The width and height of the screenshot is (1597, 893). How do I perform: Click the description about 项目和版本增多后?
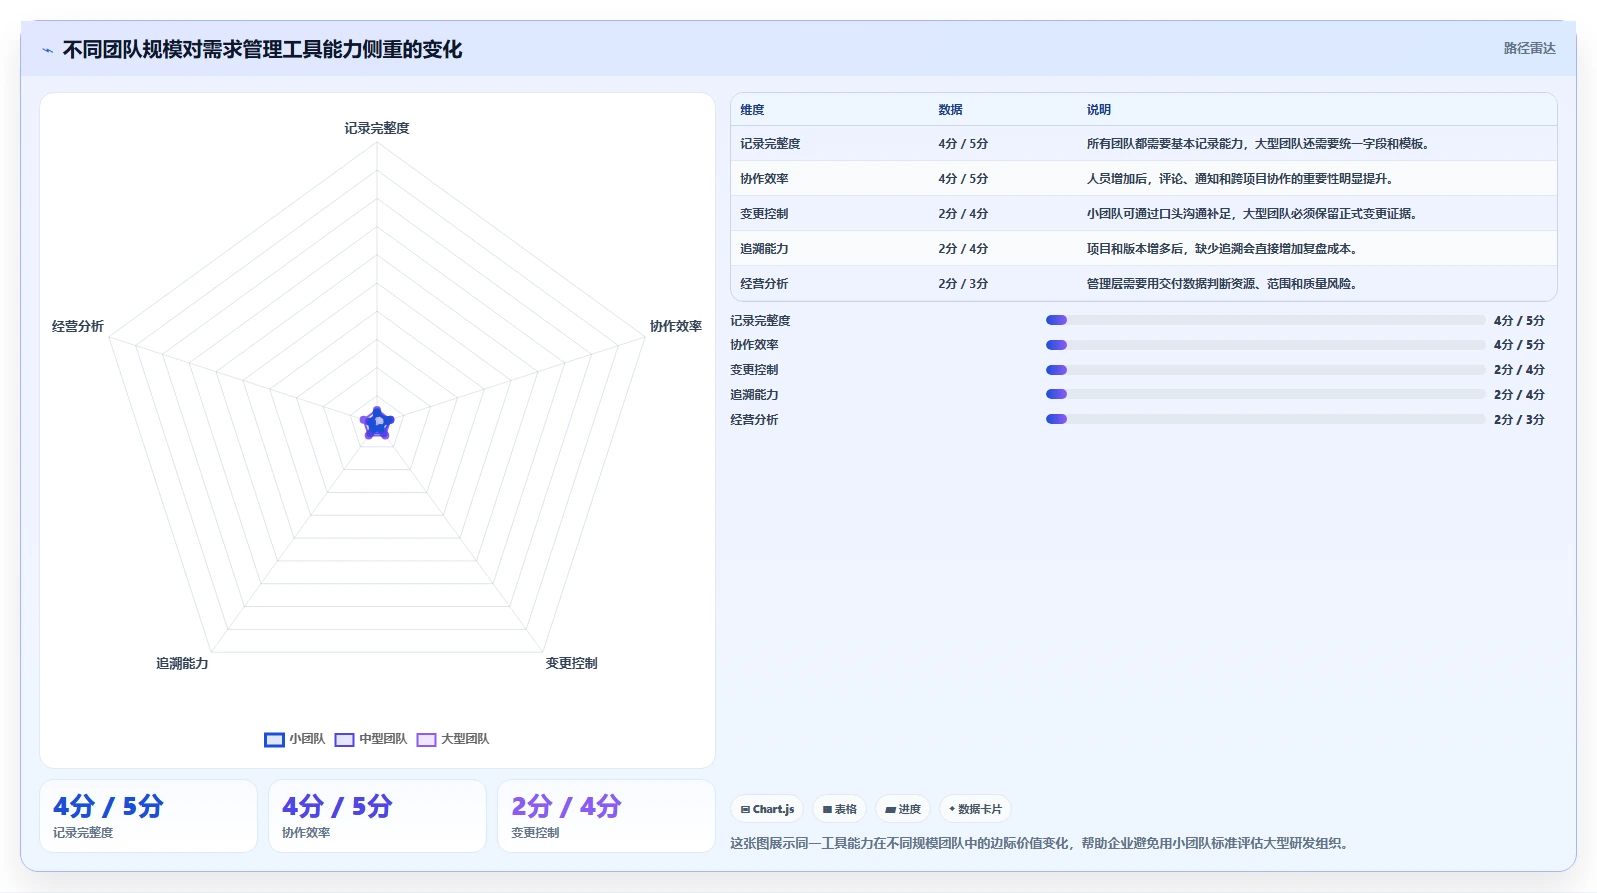coord(1222,249)
